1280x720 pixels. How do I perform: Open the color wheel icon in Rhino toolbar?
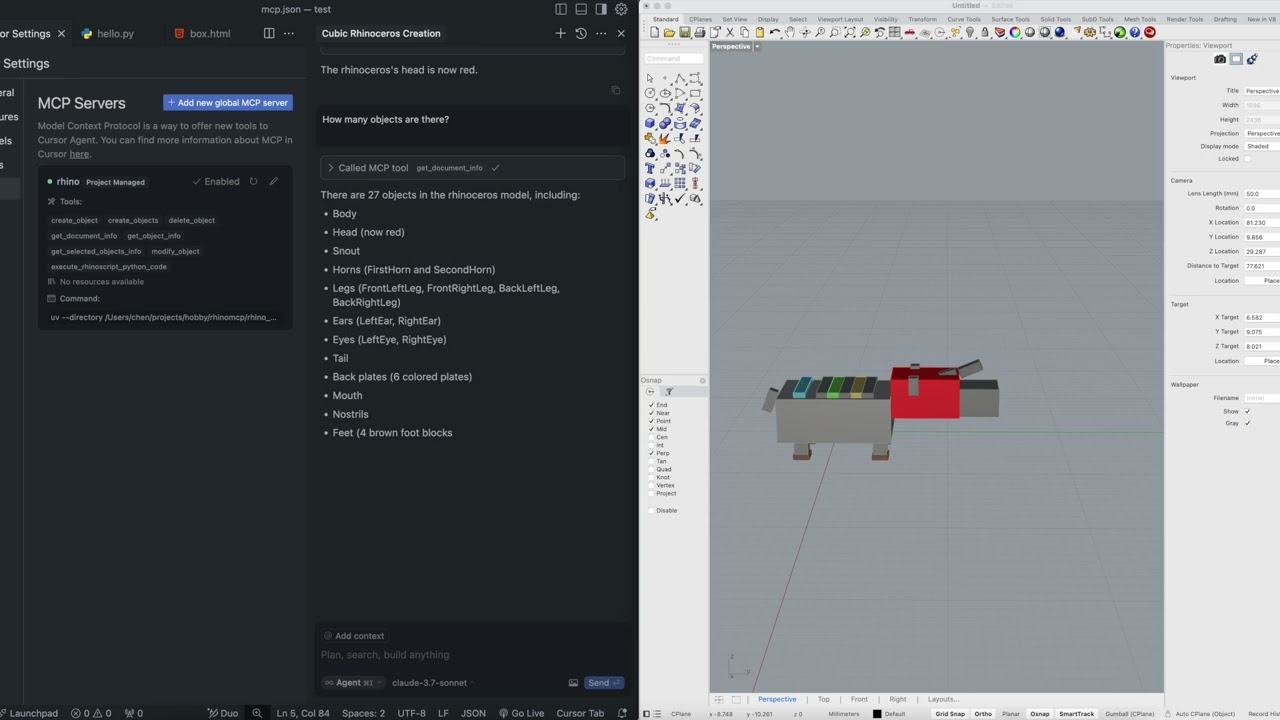1014,33
